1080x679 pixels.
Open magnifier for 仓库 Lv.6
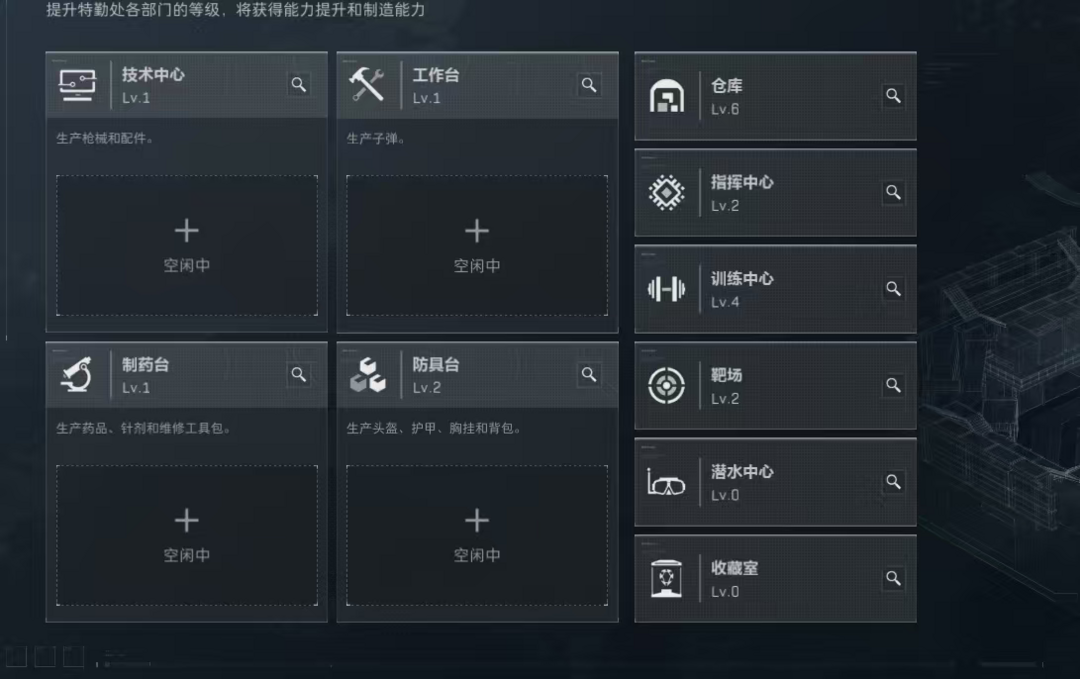pyautogui.click(x=893, y=96)
